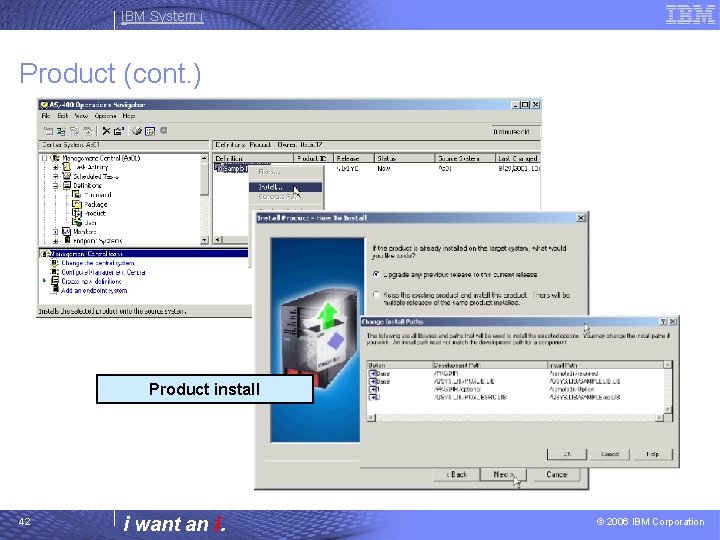Click the Last Changed column header
The width and height of the screenshot is (720, 540).
(x=518, y=158)
